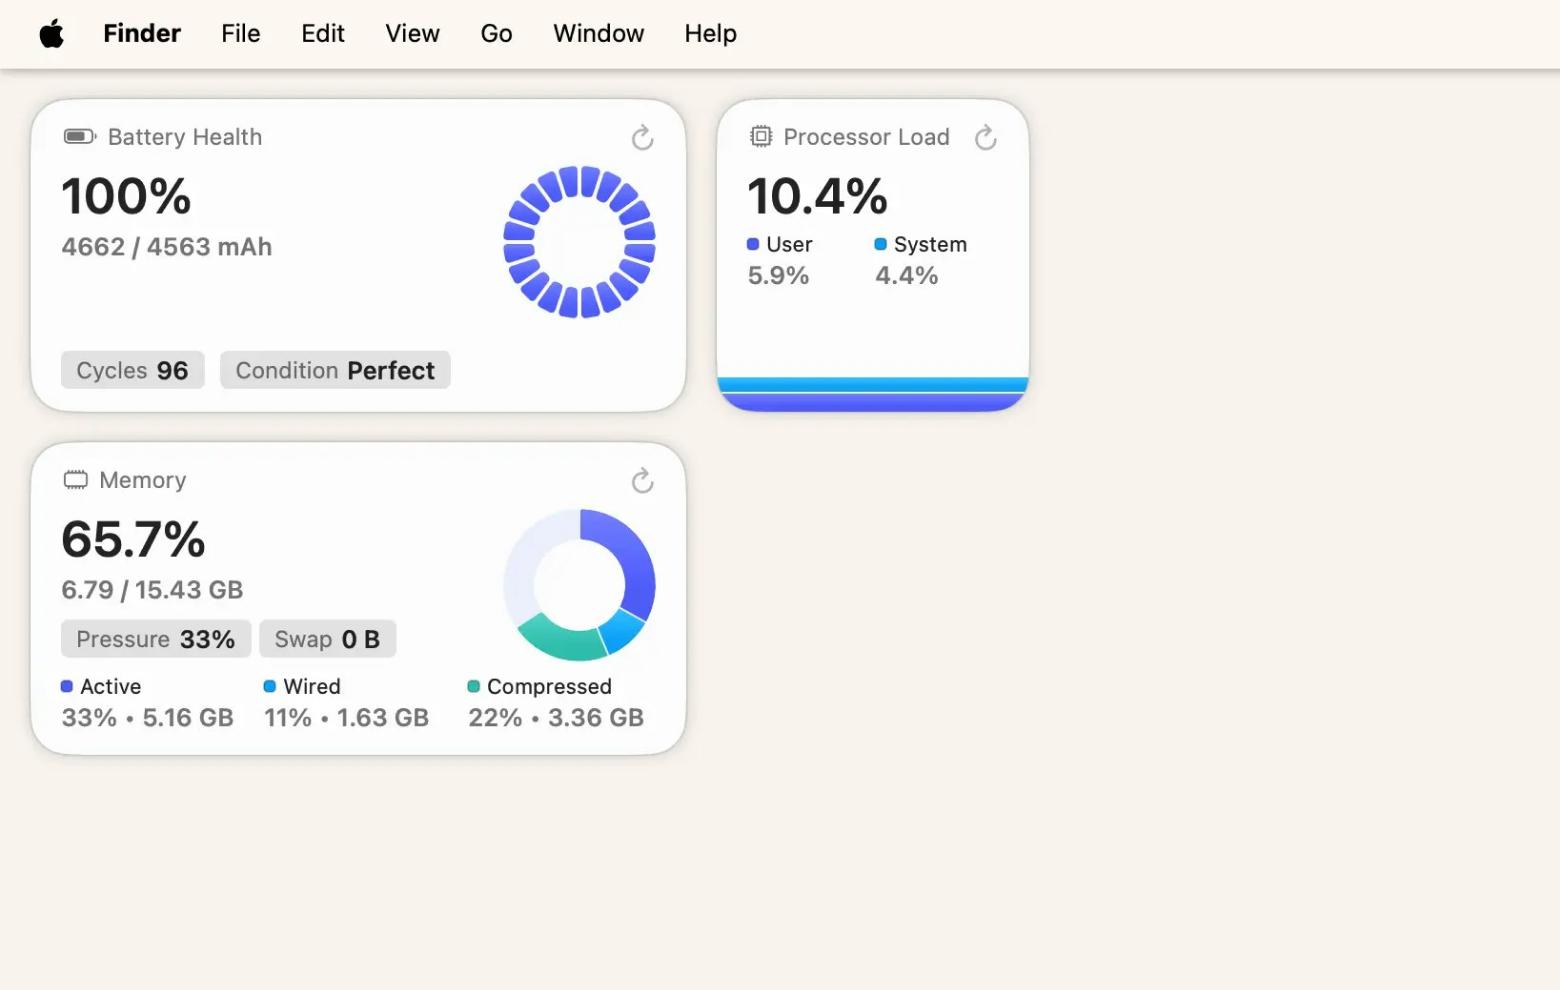Click the Memory widget title
Screen dimensions: 1560x990
[143, 480]
